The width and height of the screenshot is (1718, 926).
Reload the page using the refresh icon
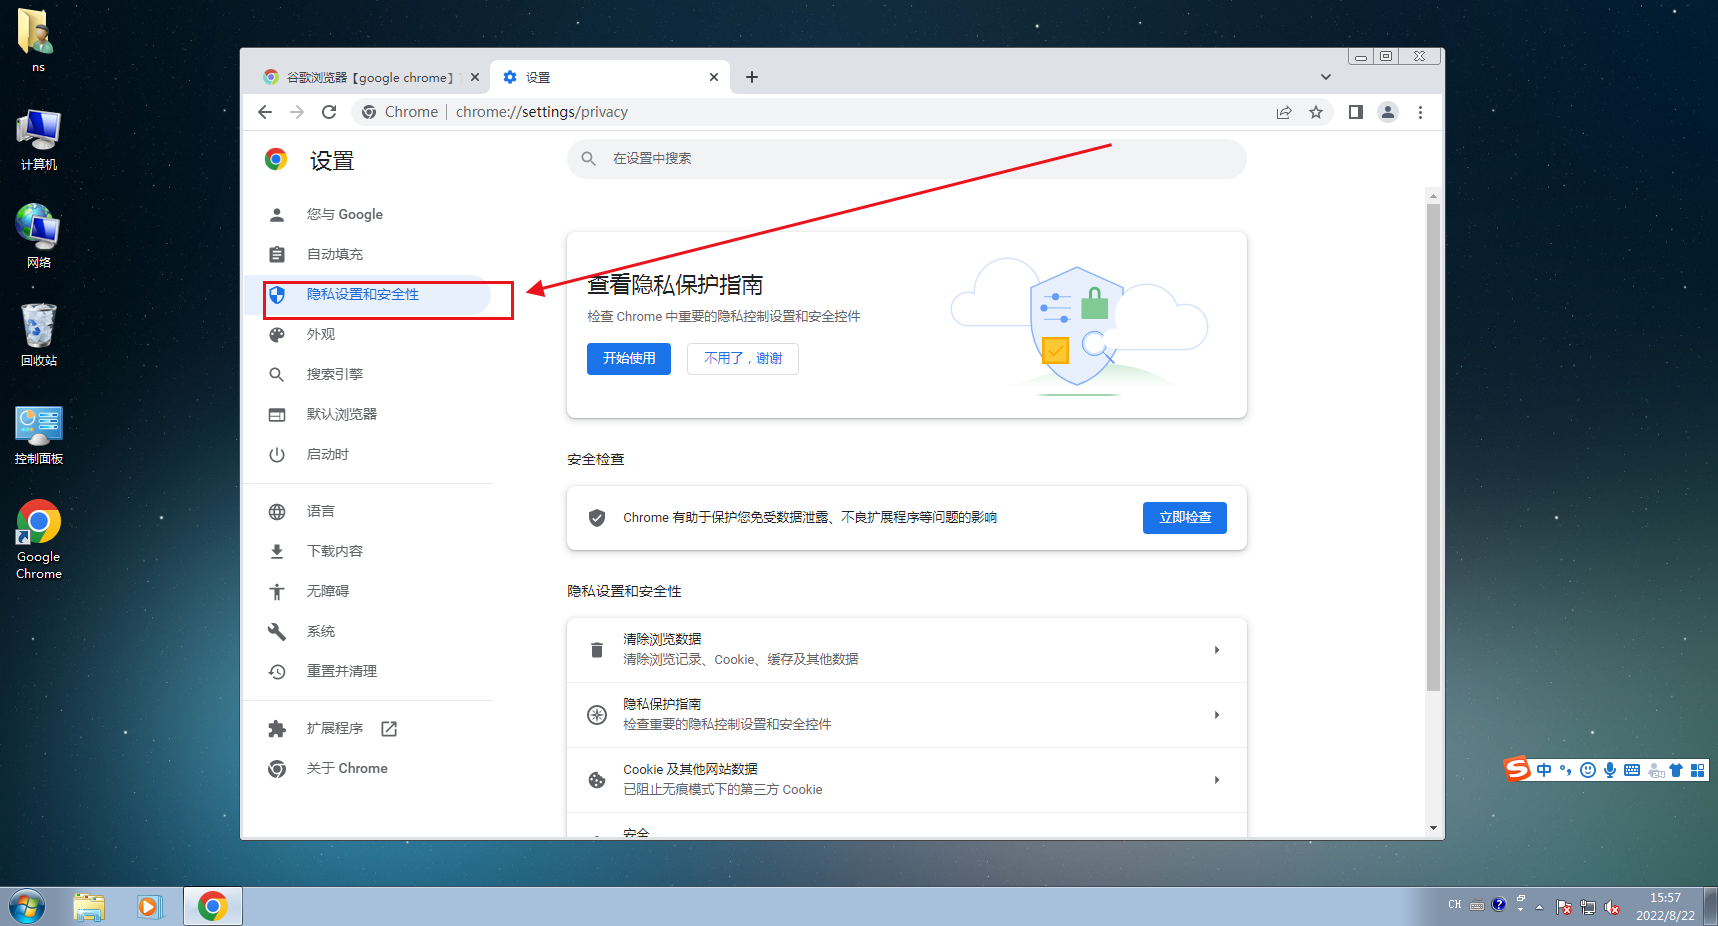pyautogui.click(x=329, y=112)
